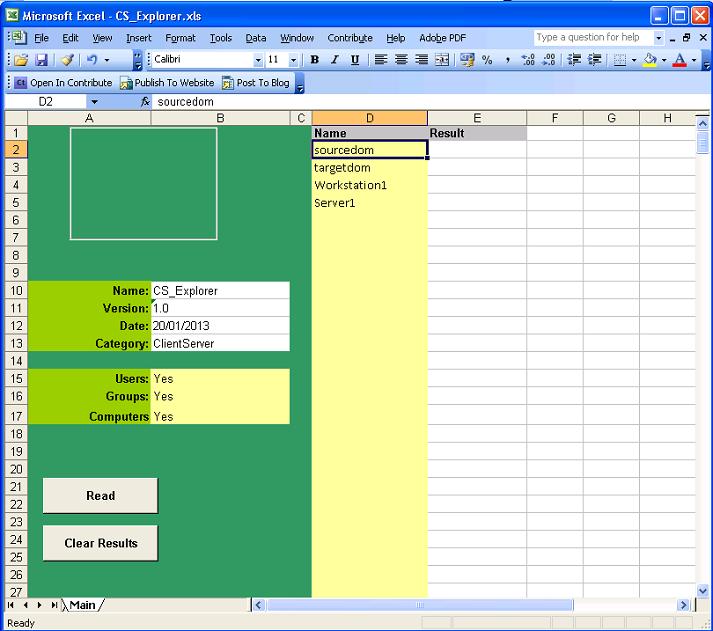Image resolution: width=713 pixels, height=631 pixels.
Task: Toggle Bold formatting
Action: [x=315, y=60]
